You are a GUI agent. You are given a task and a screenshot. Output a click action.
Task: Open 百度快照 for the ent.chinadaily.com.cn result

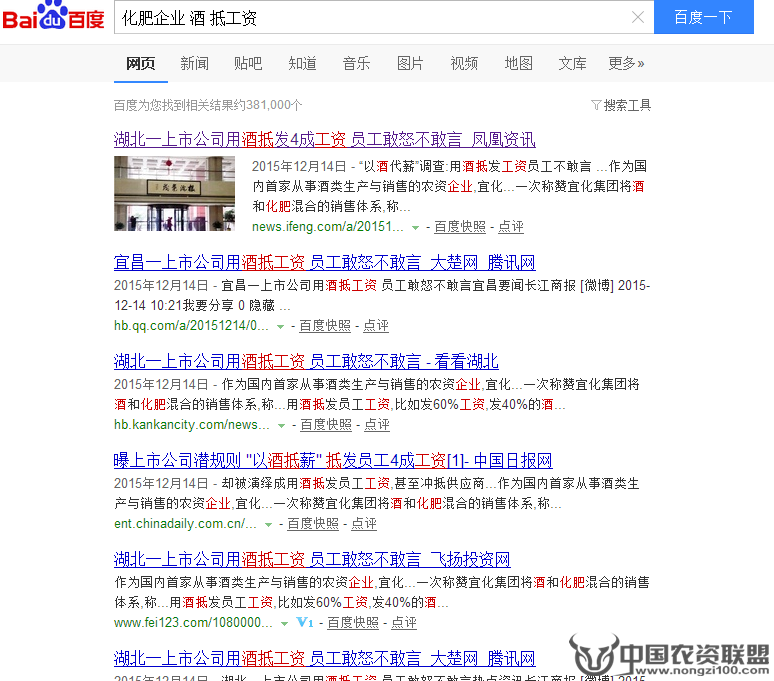click(313, 524)
